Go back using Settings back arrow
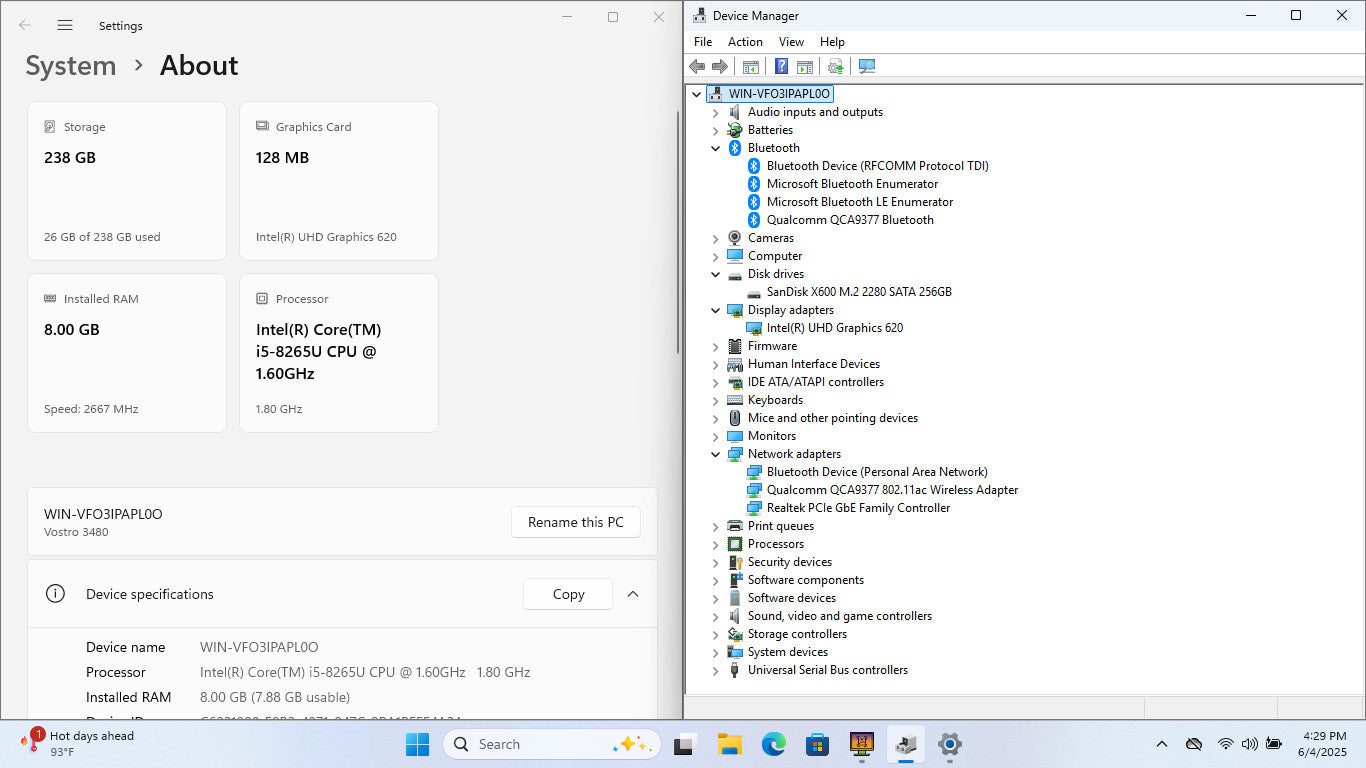1366x768 pixels. [25, 25]
